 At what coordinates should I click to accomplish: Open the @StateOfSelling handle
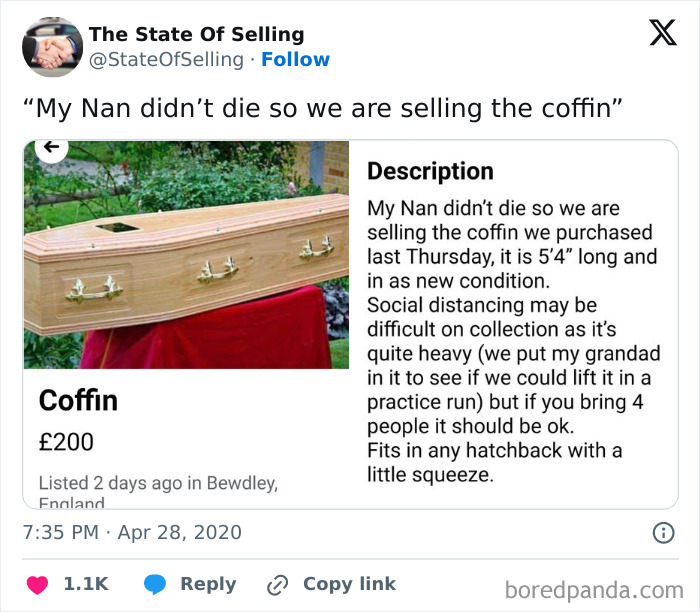tap(166, 60)
